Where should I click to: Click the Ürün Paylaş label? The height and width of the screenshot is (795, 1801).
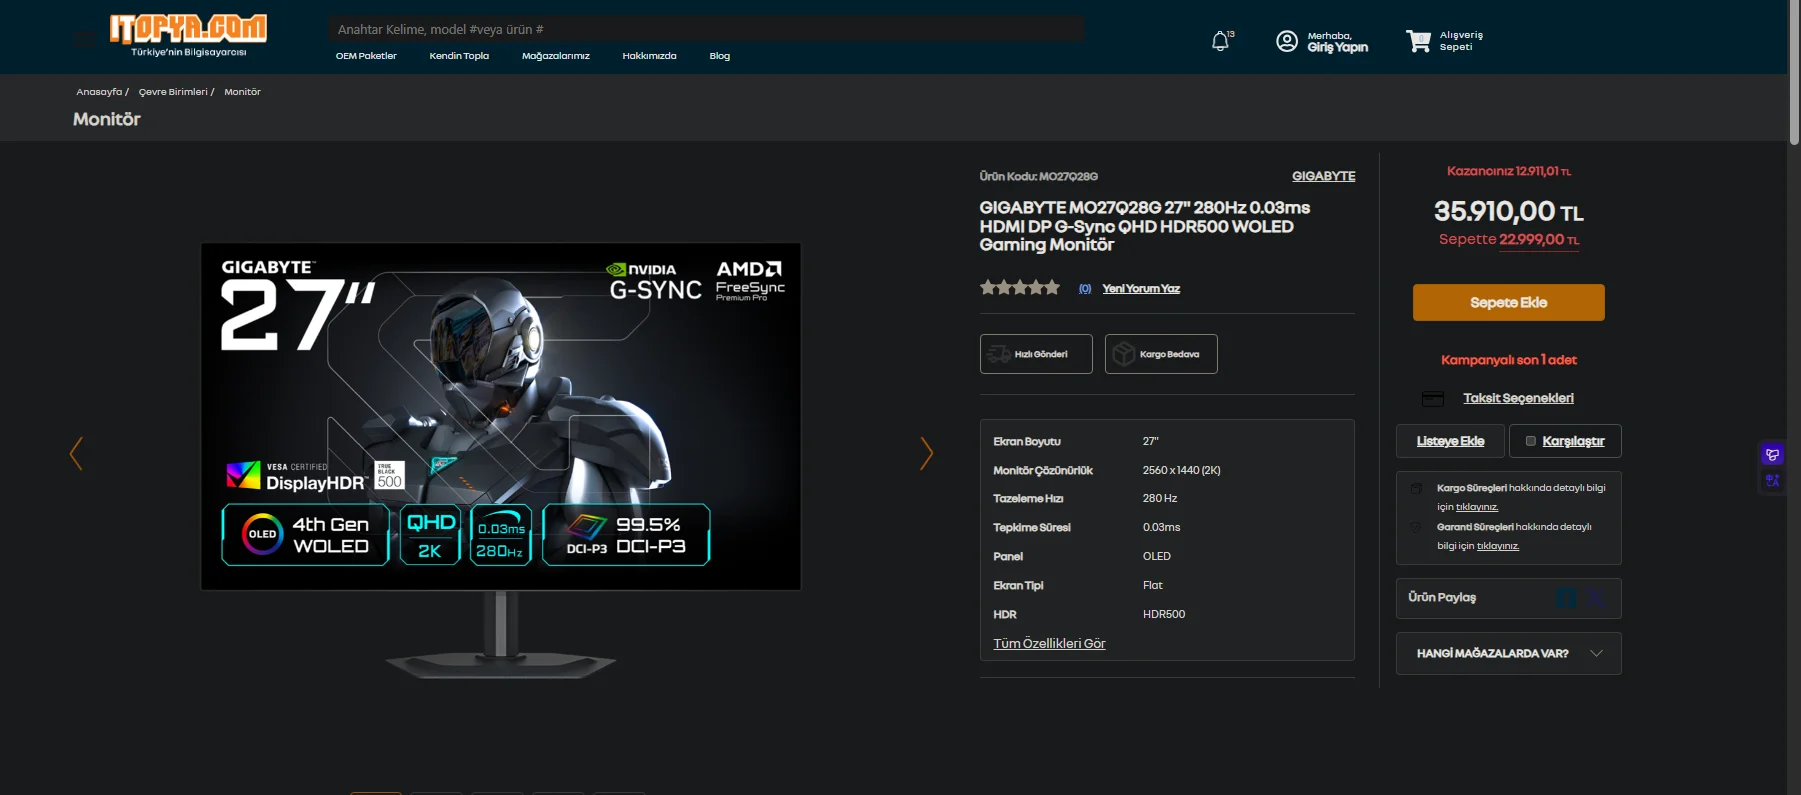coord(1442,597)
